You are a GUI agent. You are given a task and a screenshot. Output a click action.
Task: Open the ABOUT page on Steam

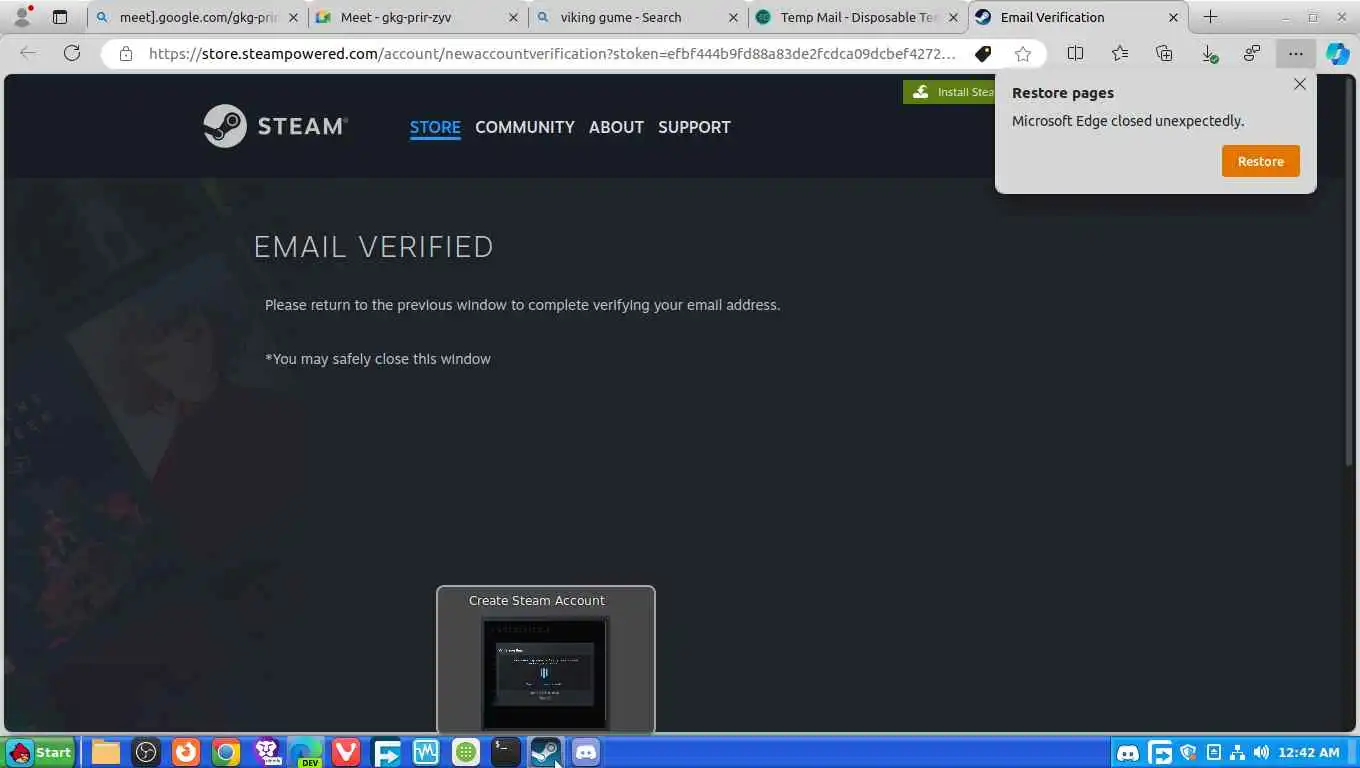[x=616, y=127]
